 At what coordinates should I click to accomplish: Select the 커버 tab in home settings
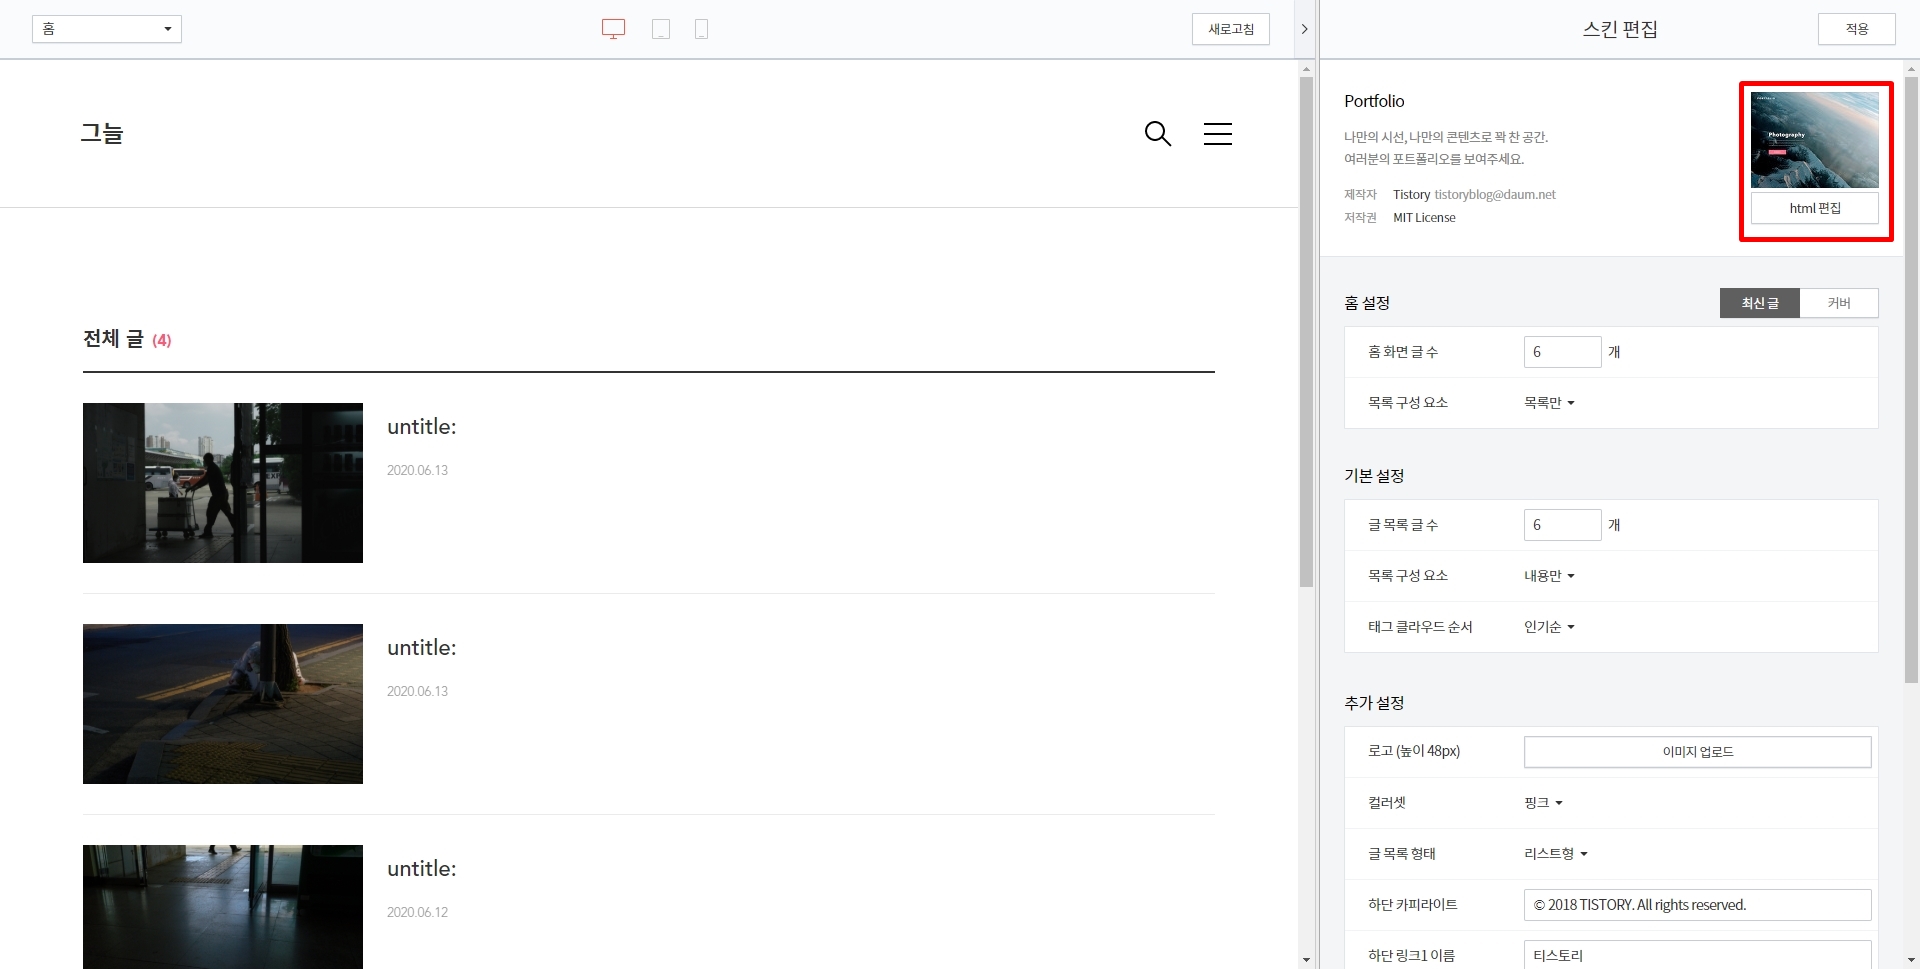click(x=1839, y=303)
